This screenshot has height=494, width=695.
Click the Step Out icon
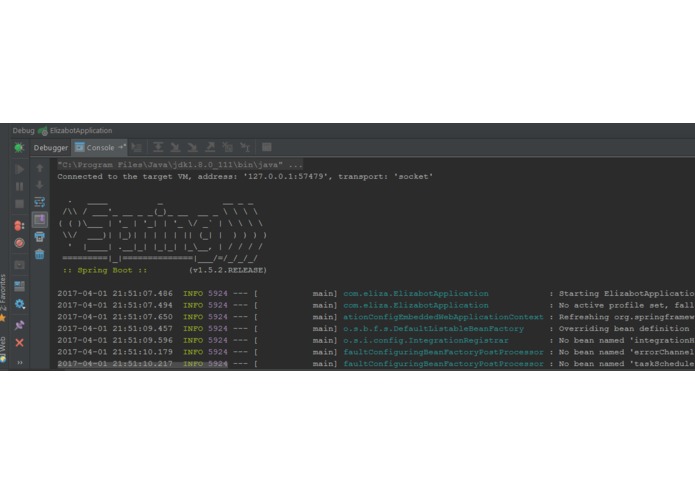pyautogui.click(x=210, y=147)
